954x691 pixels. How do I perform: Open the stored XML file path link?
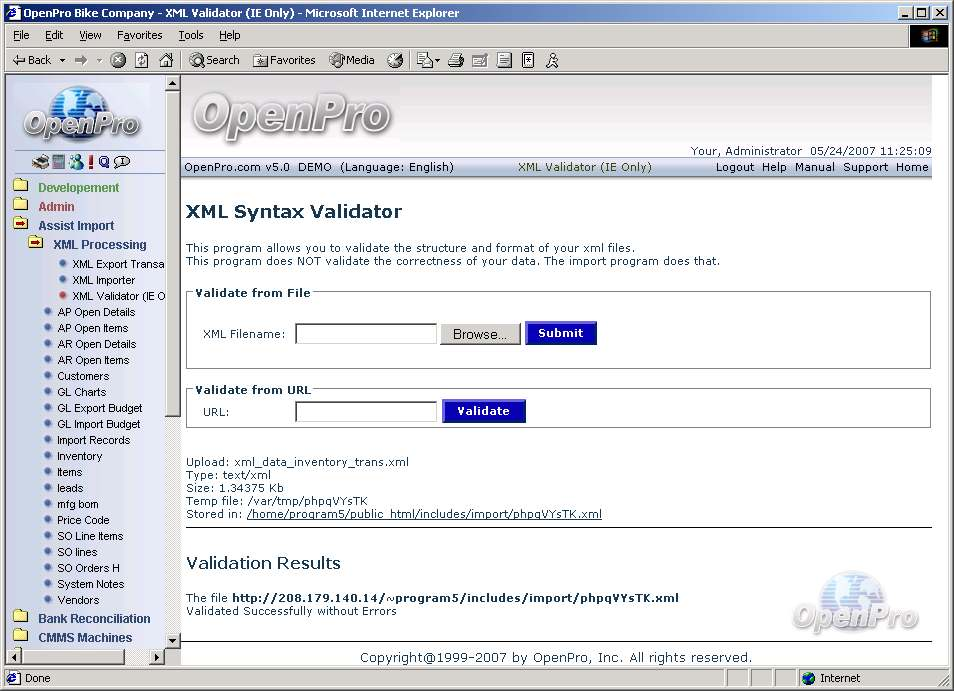(424, 514)
